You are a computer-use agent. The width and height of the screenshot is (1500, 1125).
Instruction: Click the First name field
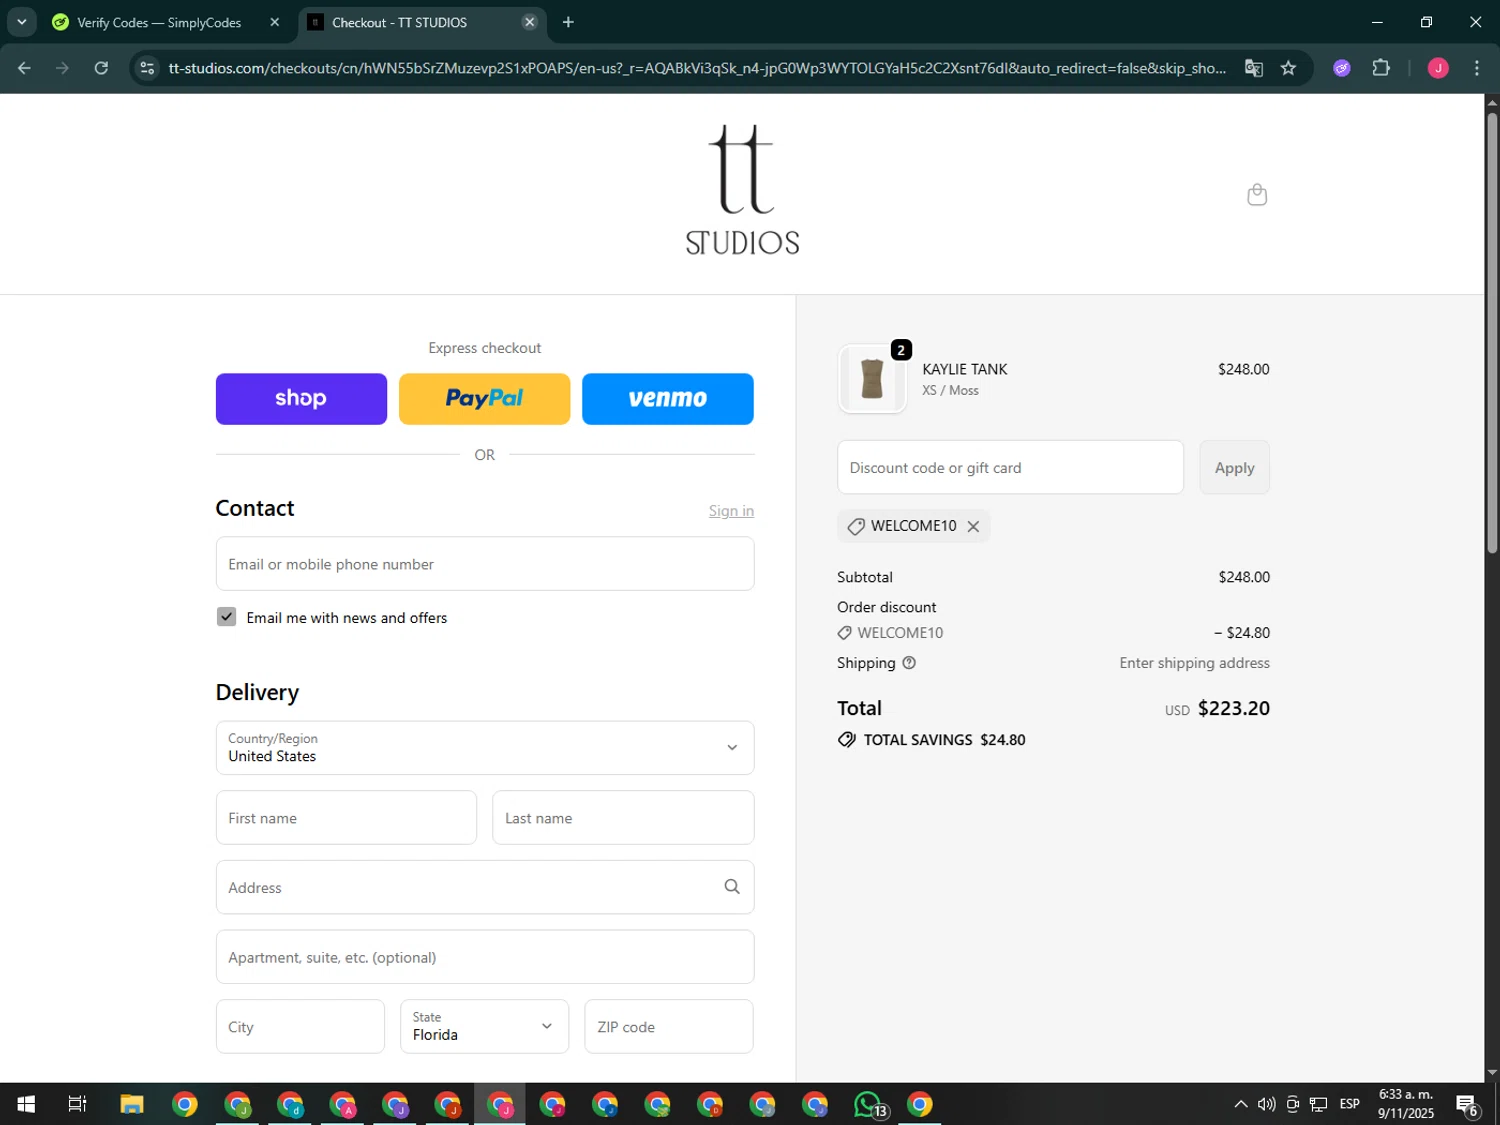[x=346, y=818]
